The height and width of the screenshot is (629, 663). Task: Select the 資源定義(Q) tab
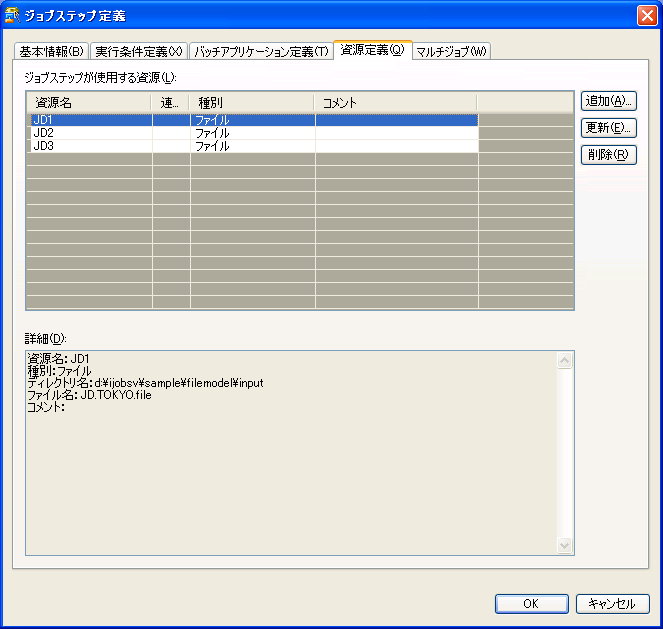tap(373, 50)
